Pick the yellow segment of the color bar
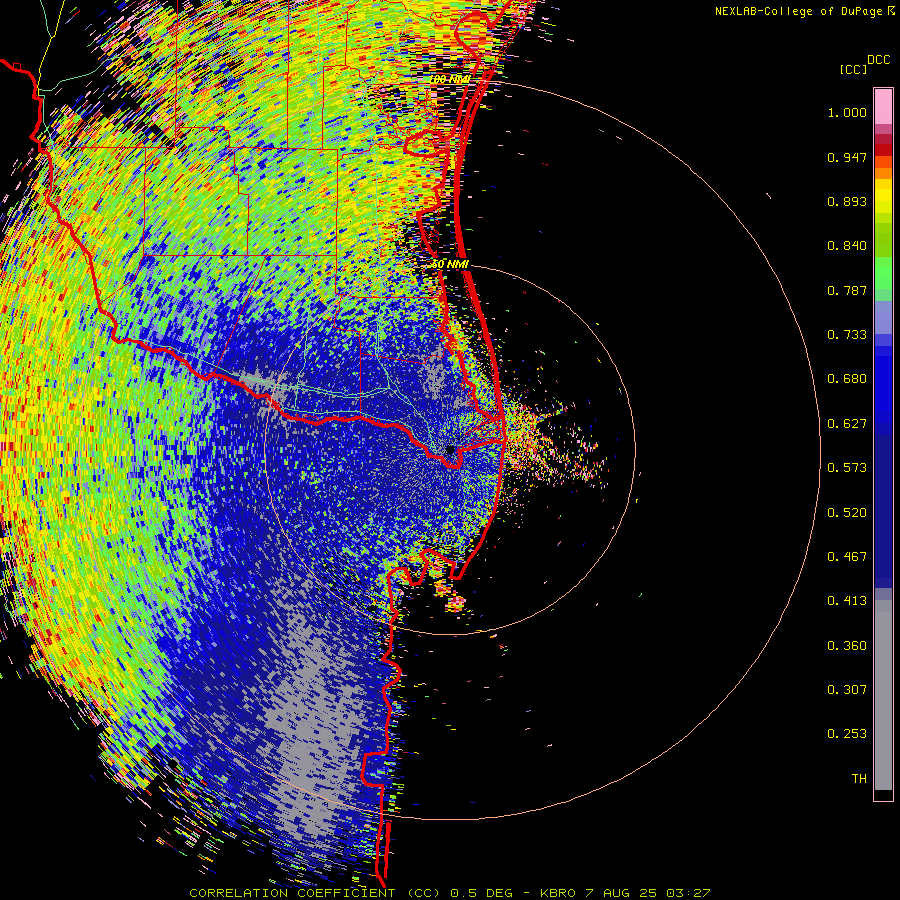The image size is (900, 900). 883,196
